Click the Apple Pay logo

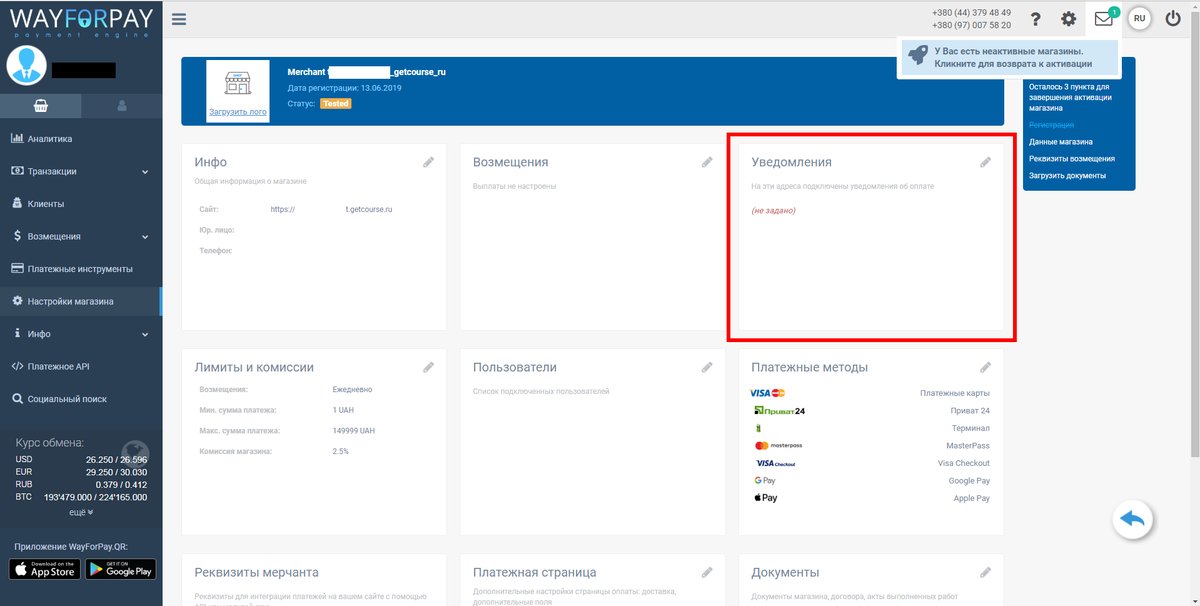tap(765, 498)
